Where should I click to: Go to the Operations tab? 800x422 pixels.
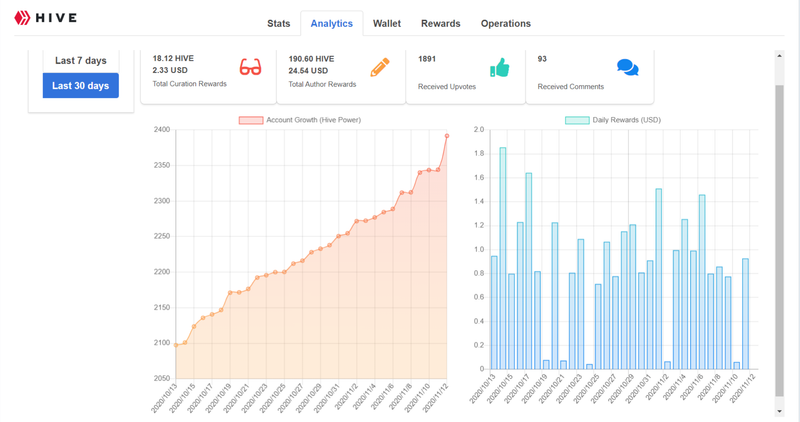(x=506, y=23)
